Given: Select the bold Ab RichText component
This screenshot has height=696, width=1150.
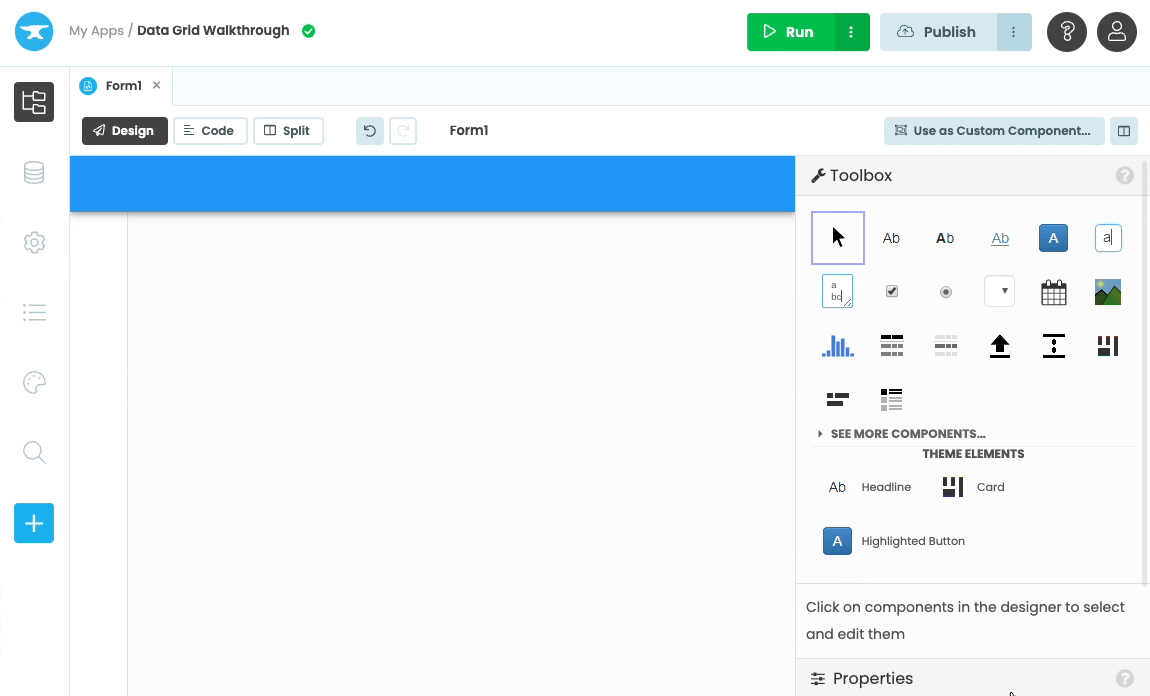Looking at the screenshot, I should (x=945, y=238).
